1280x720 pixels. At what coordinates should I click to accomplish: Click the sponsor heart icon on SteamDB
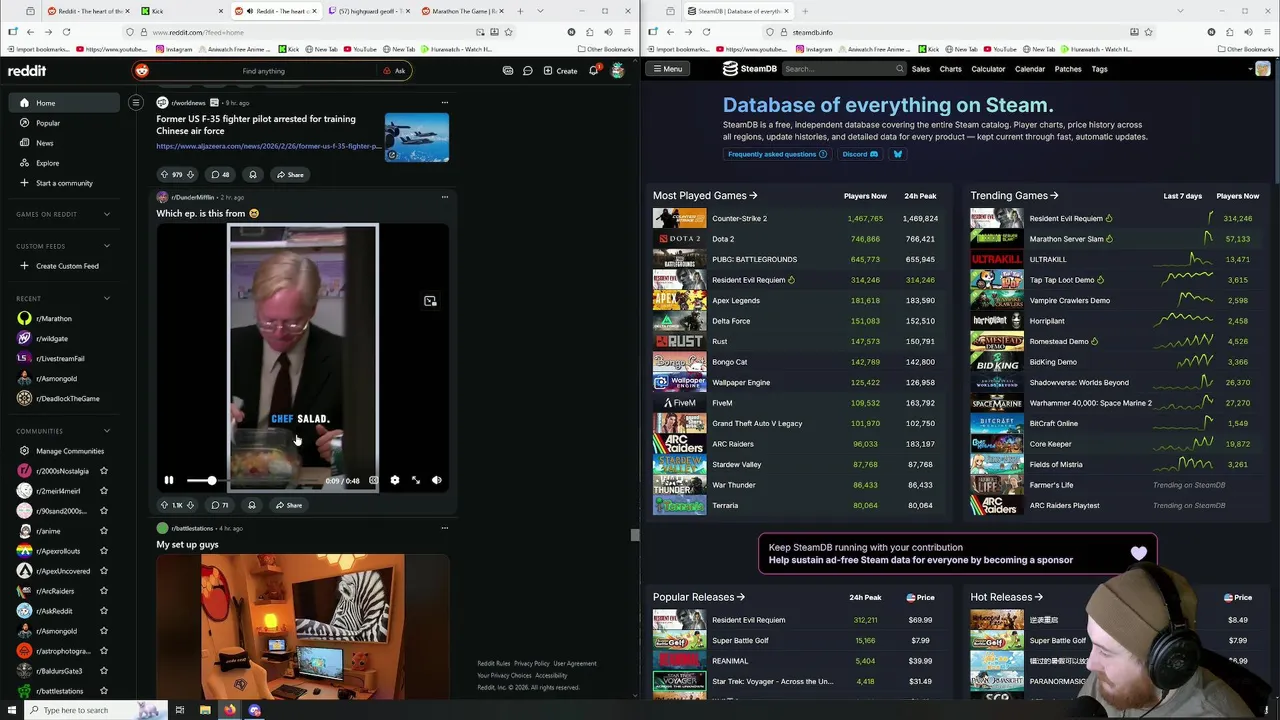(1138, 553)
